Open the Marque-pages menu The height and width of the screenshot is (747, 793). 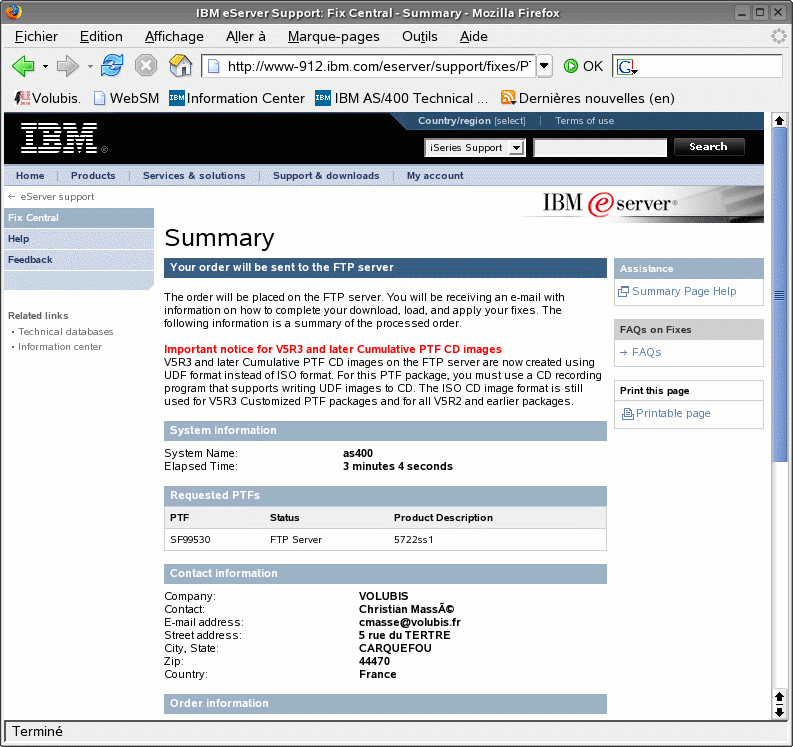click(x=333, y=36)
